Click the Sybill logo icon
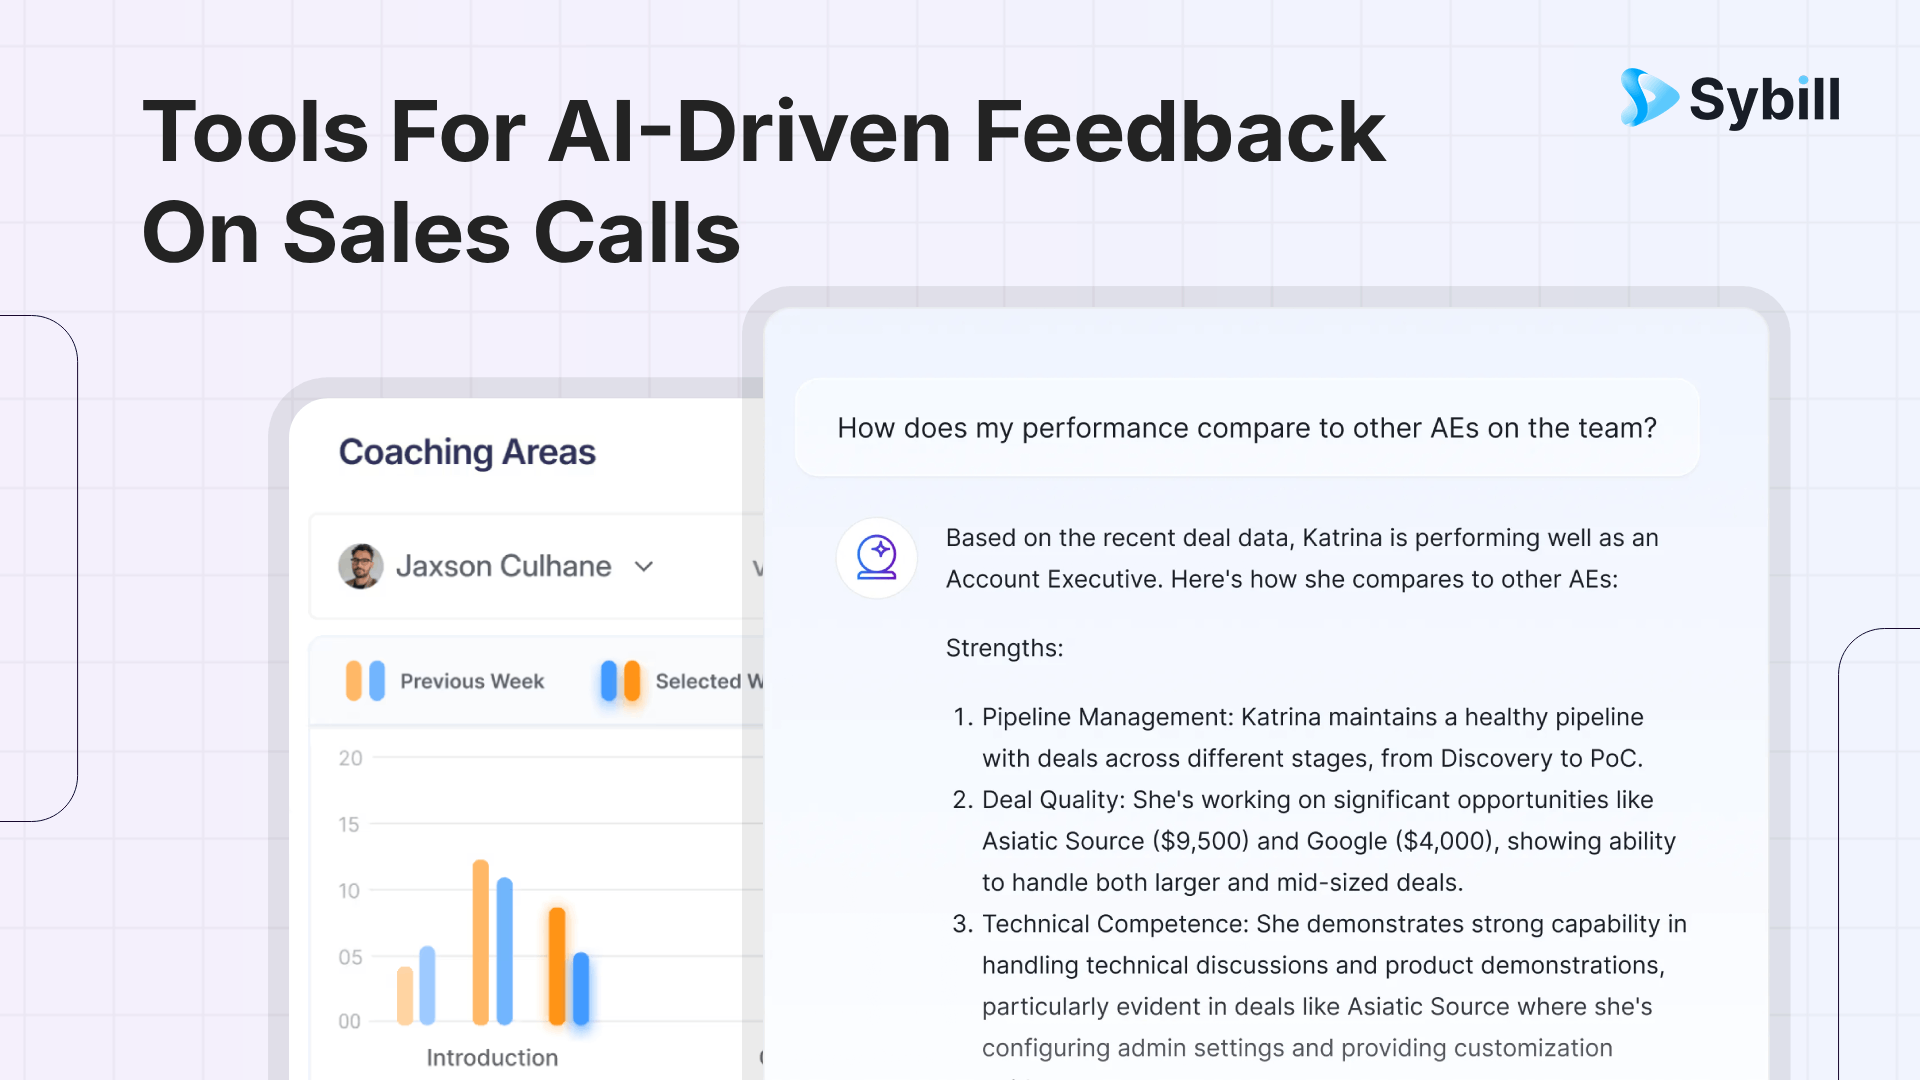Viewport: 1920px width, 1080px height. pyautogui.click(x=1648, y=98)
